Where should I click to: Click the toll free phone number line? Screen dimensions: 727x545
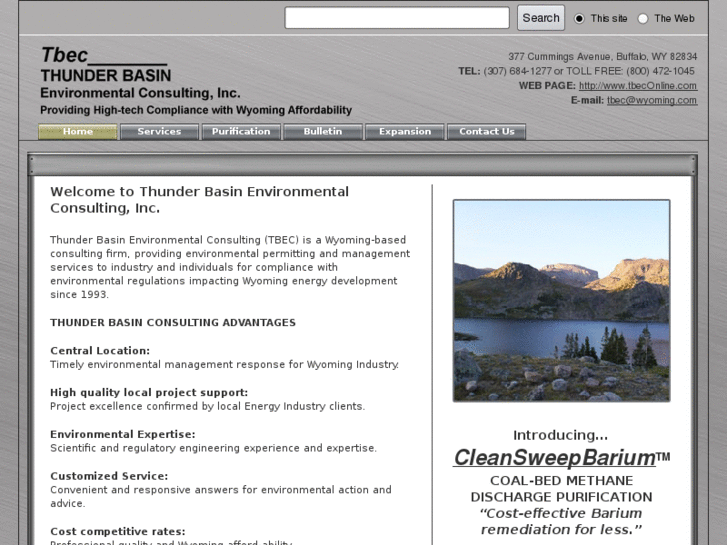pyautogui.click(x=577, y=71)
